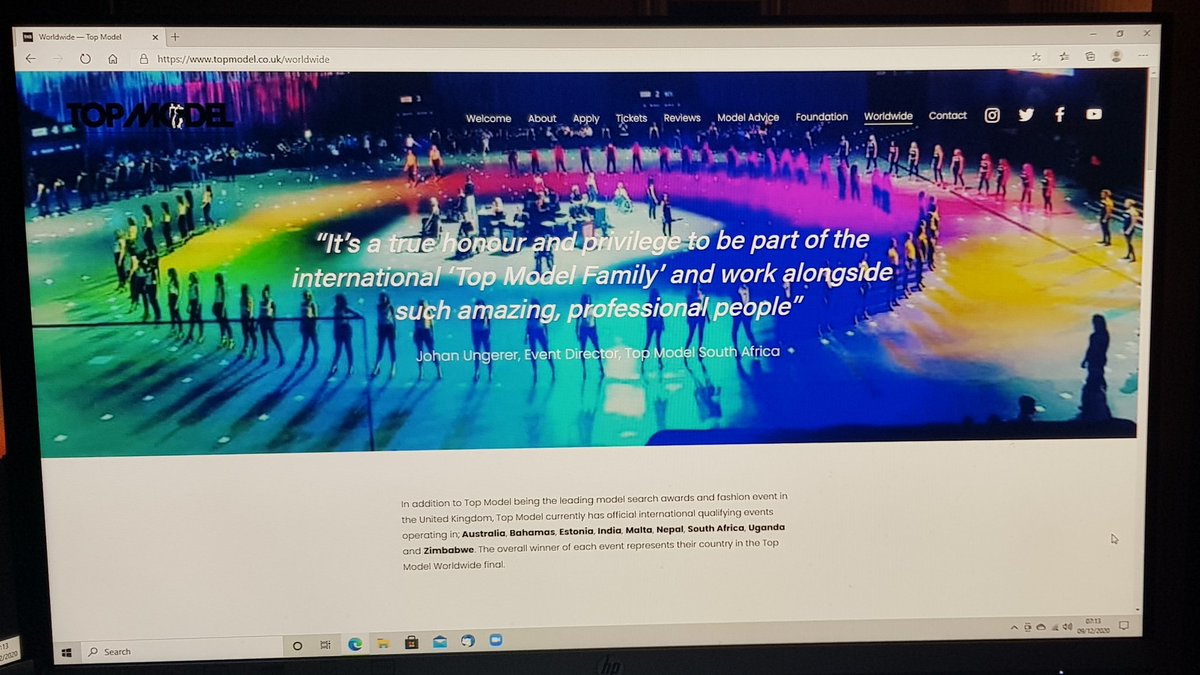Open the Windows Start menu
Viewport: 1200px width, 675px height.
click(66, 651)
